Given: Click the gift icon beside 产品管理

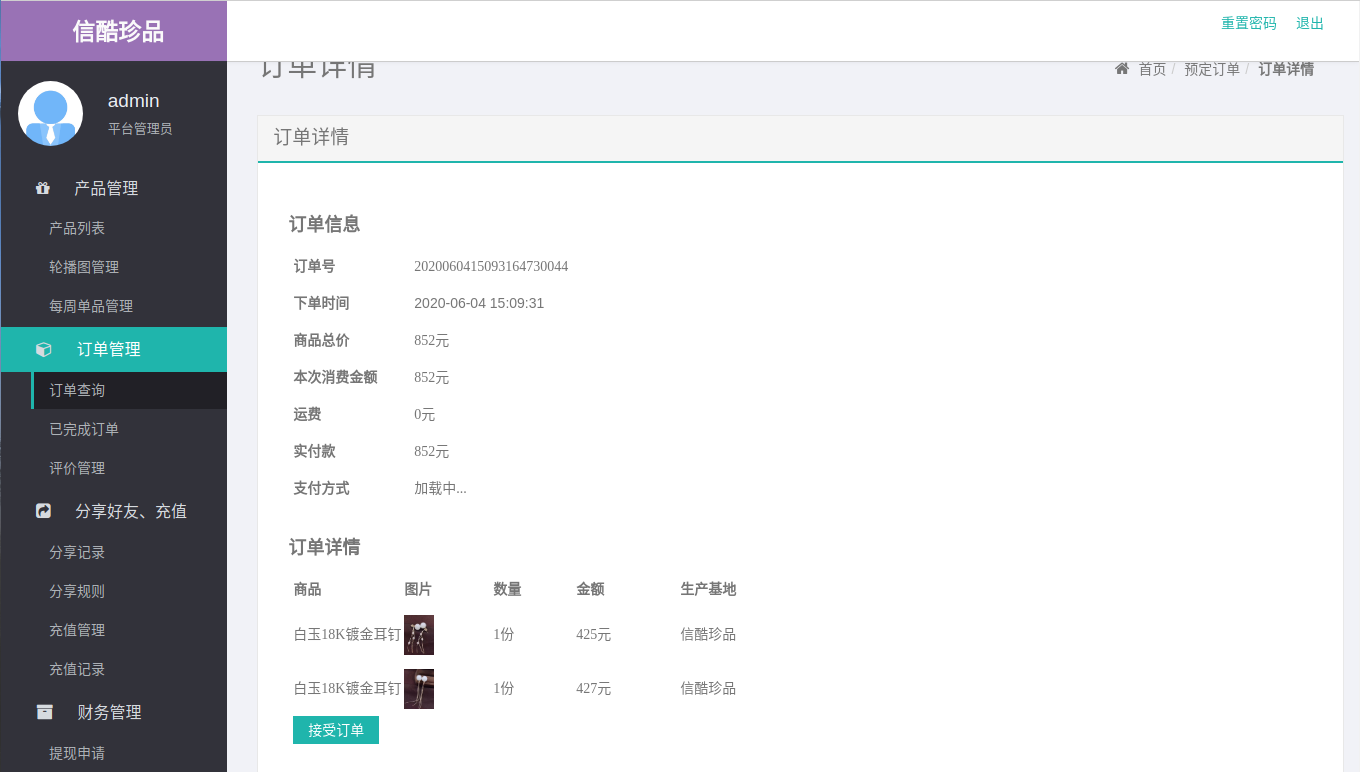Looking at the screenshot, I should tap(43, 188).
